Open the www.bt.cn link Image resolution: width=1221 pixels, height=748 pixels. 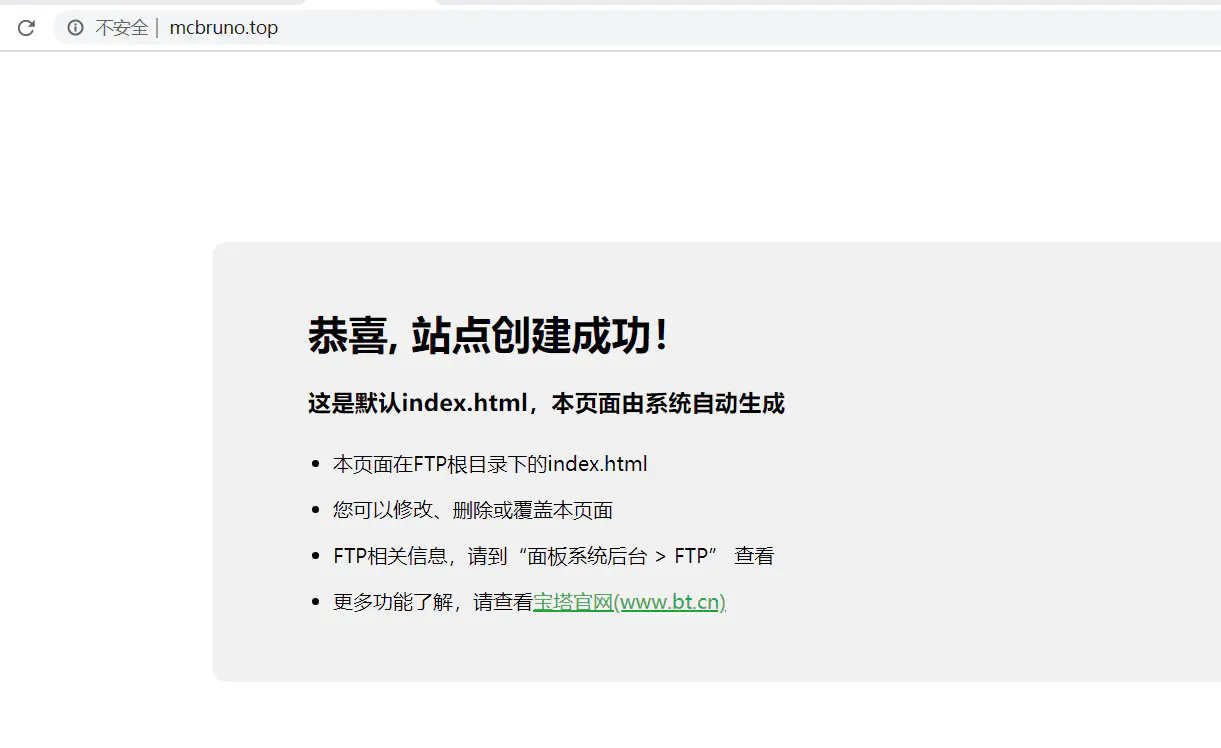point(670,601)
